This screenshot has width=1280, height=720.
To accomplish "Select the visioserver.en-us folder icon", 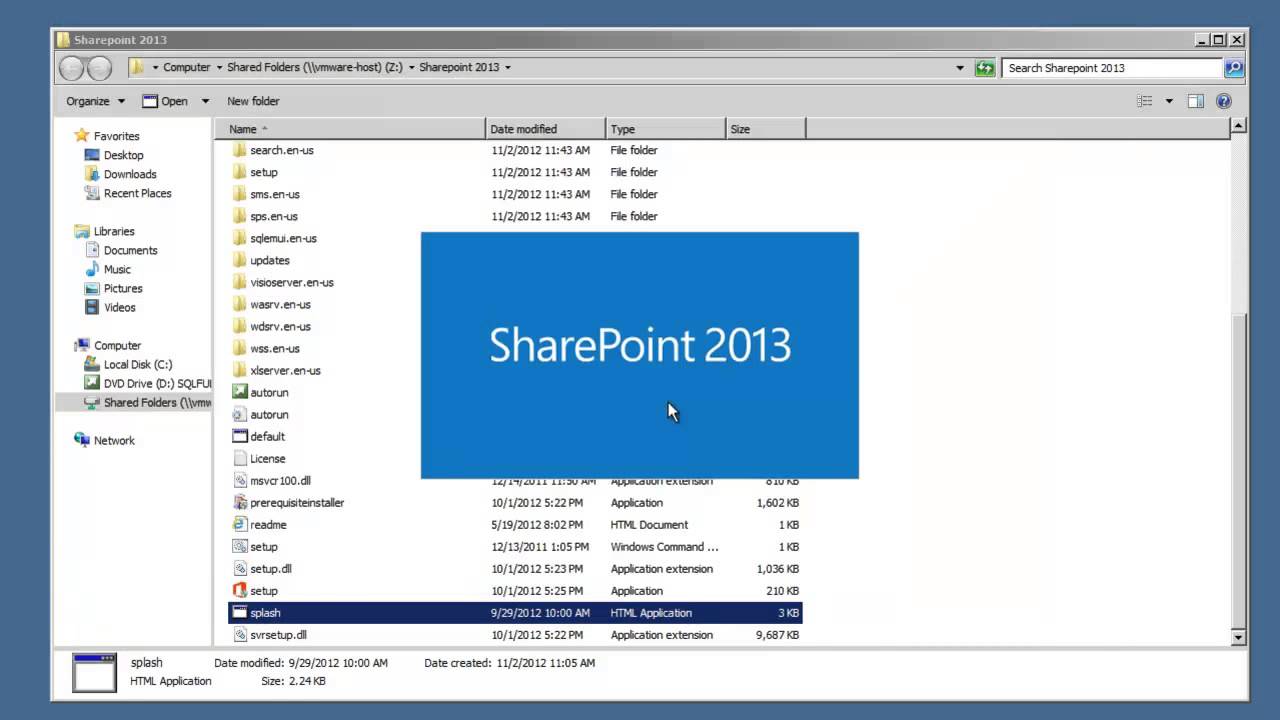I will pyautogui.click(x=239, y=282).
